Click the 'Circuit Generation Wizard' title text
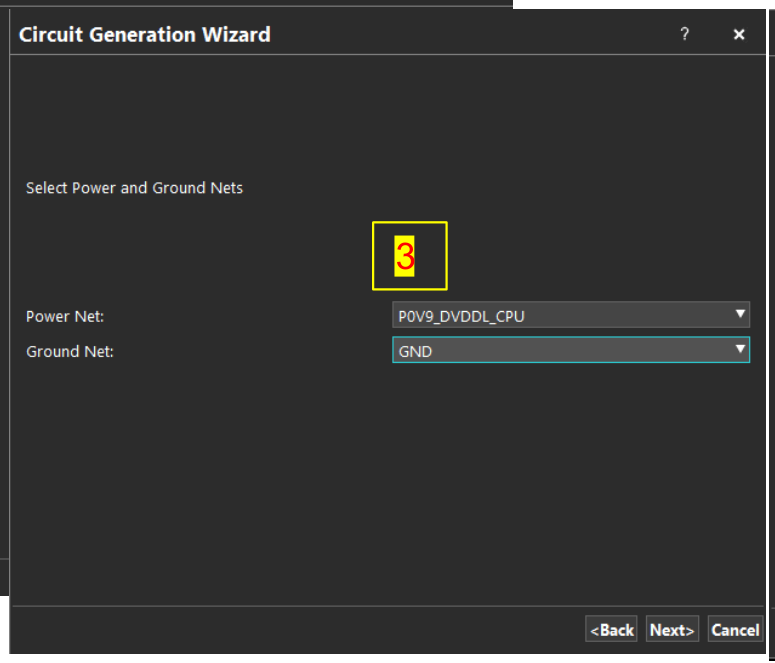Viewport: 775px width, 663px height. (144, 35)
